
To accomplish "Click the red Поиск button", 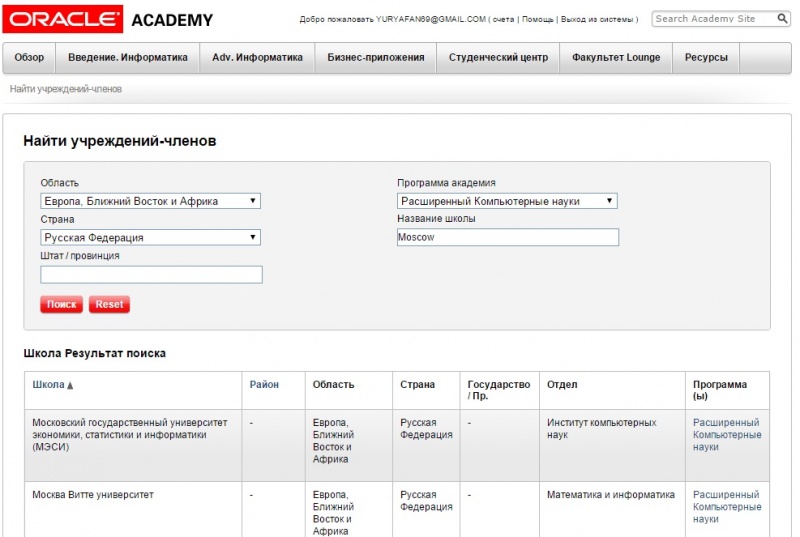I will (61, 304).
